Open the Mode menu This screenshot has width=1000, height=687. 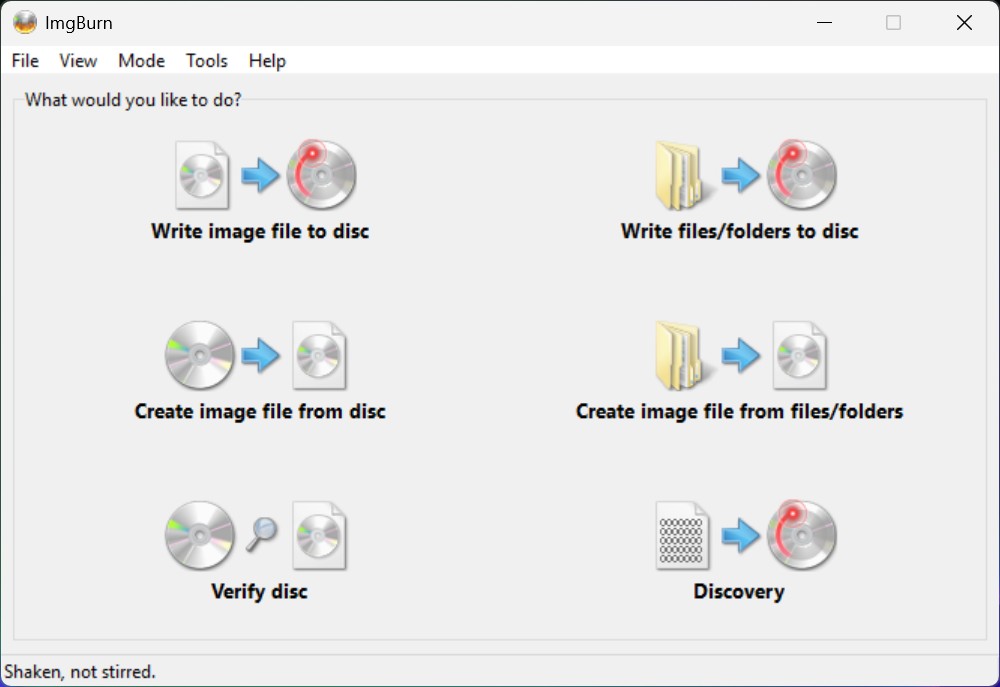(x=141, y=61)
